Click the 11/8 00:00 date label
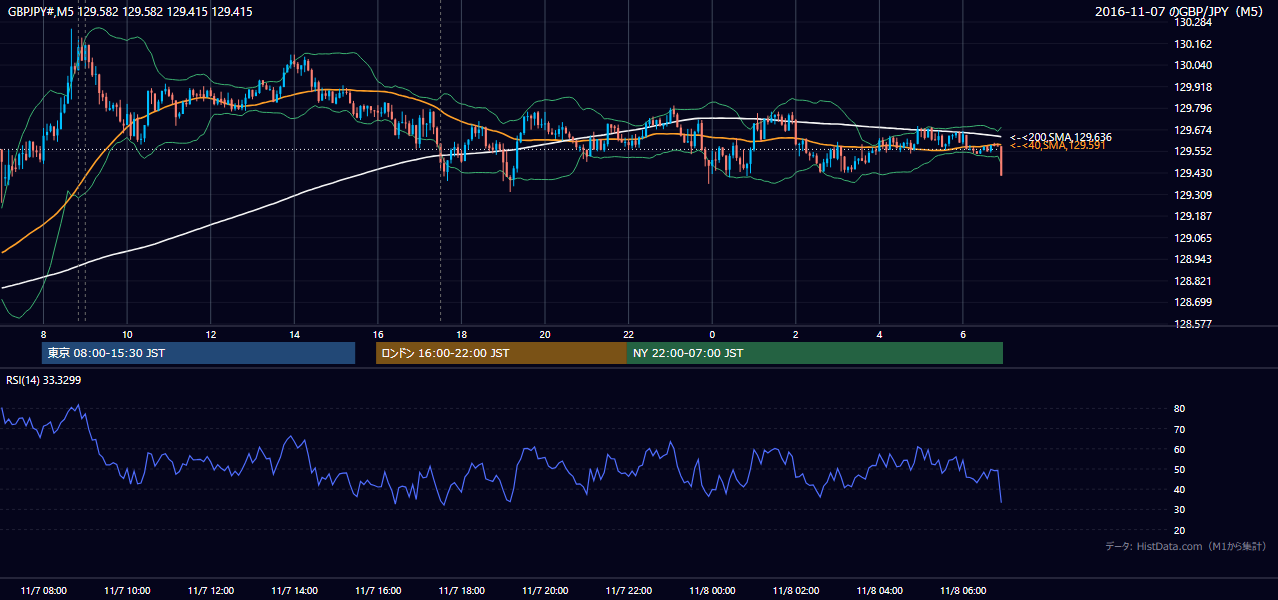 tap(711, 591)
